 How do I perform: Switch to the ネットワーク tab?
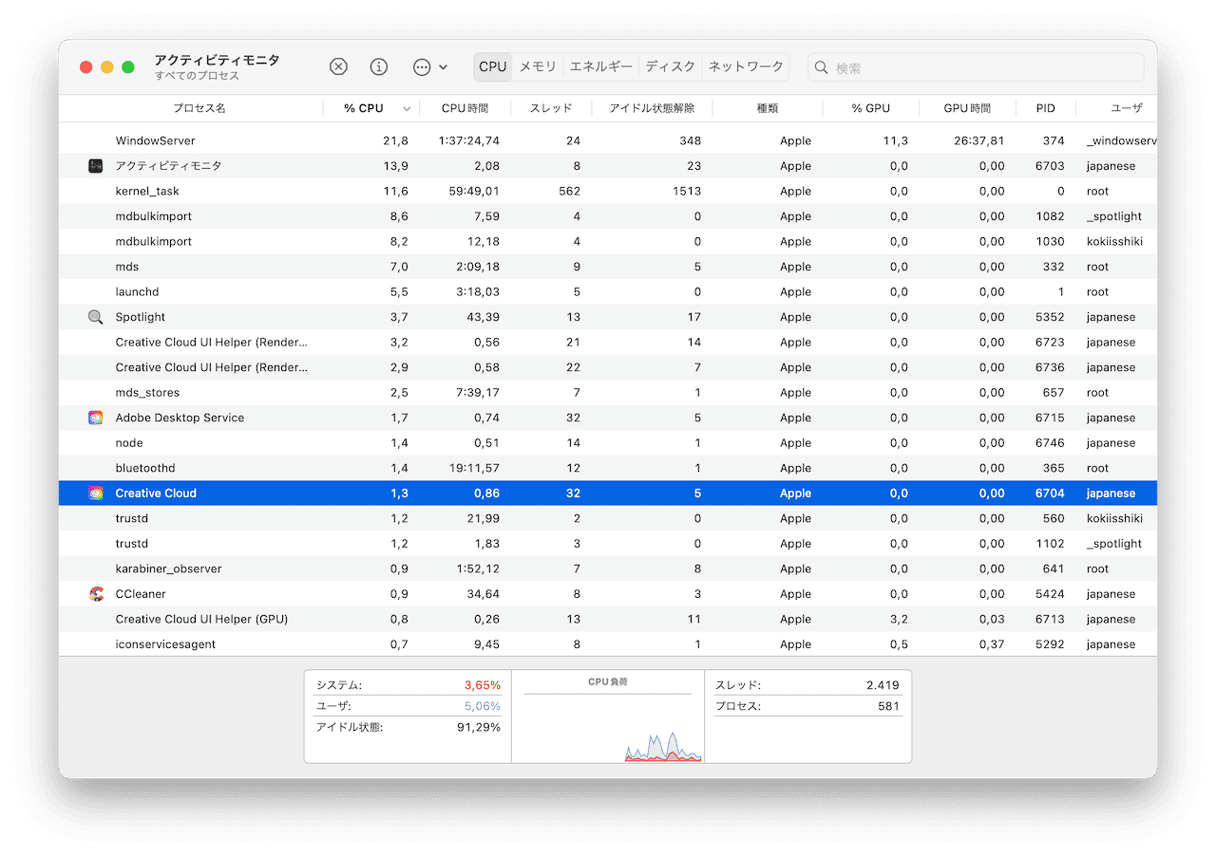[x=746, y=67]
